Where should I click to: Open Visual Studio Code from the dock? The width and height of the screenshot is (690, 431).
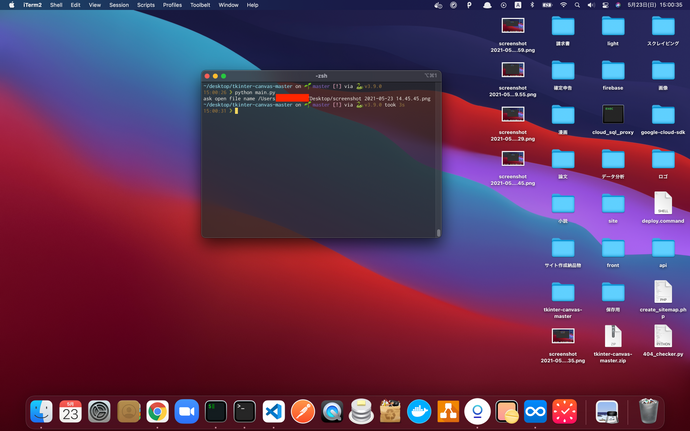(273, 411)
